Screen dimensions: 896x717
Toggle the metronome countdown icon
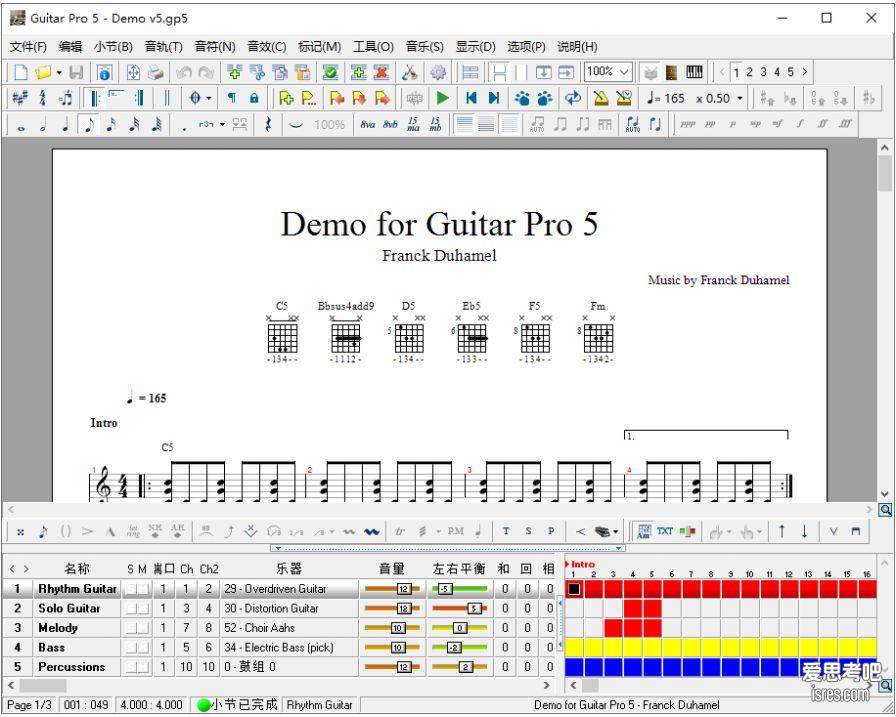tap(624, 98)
